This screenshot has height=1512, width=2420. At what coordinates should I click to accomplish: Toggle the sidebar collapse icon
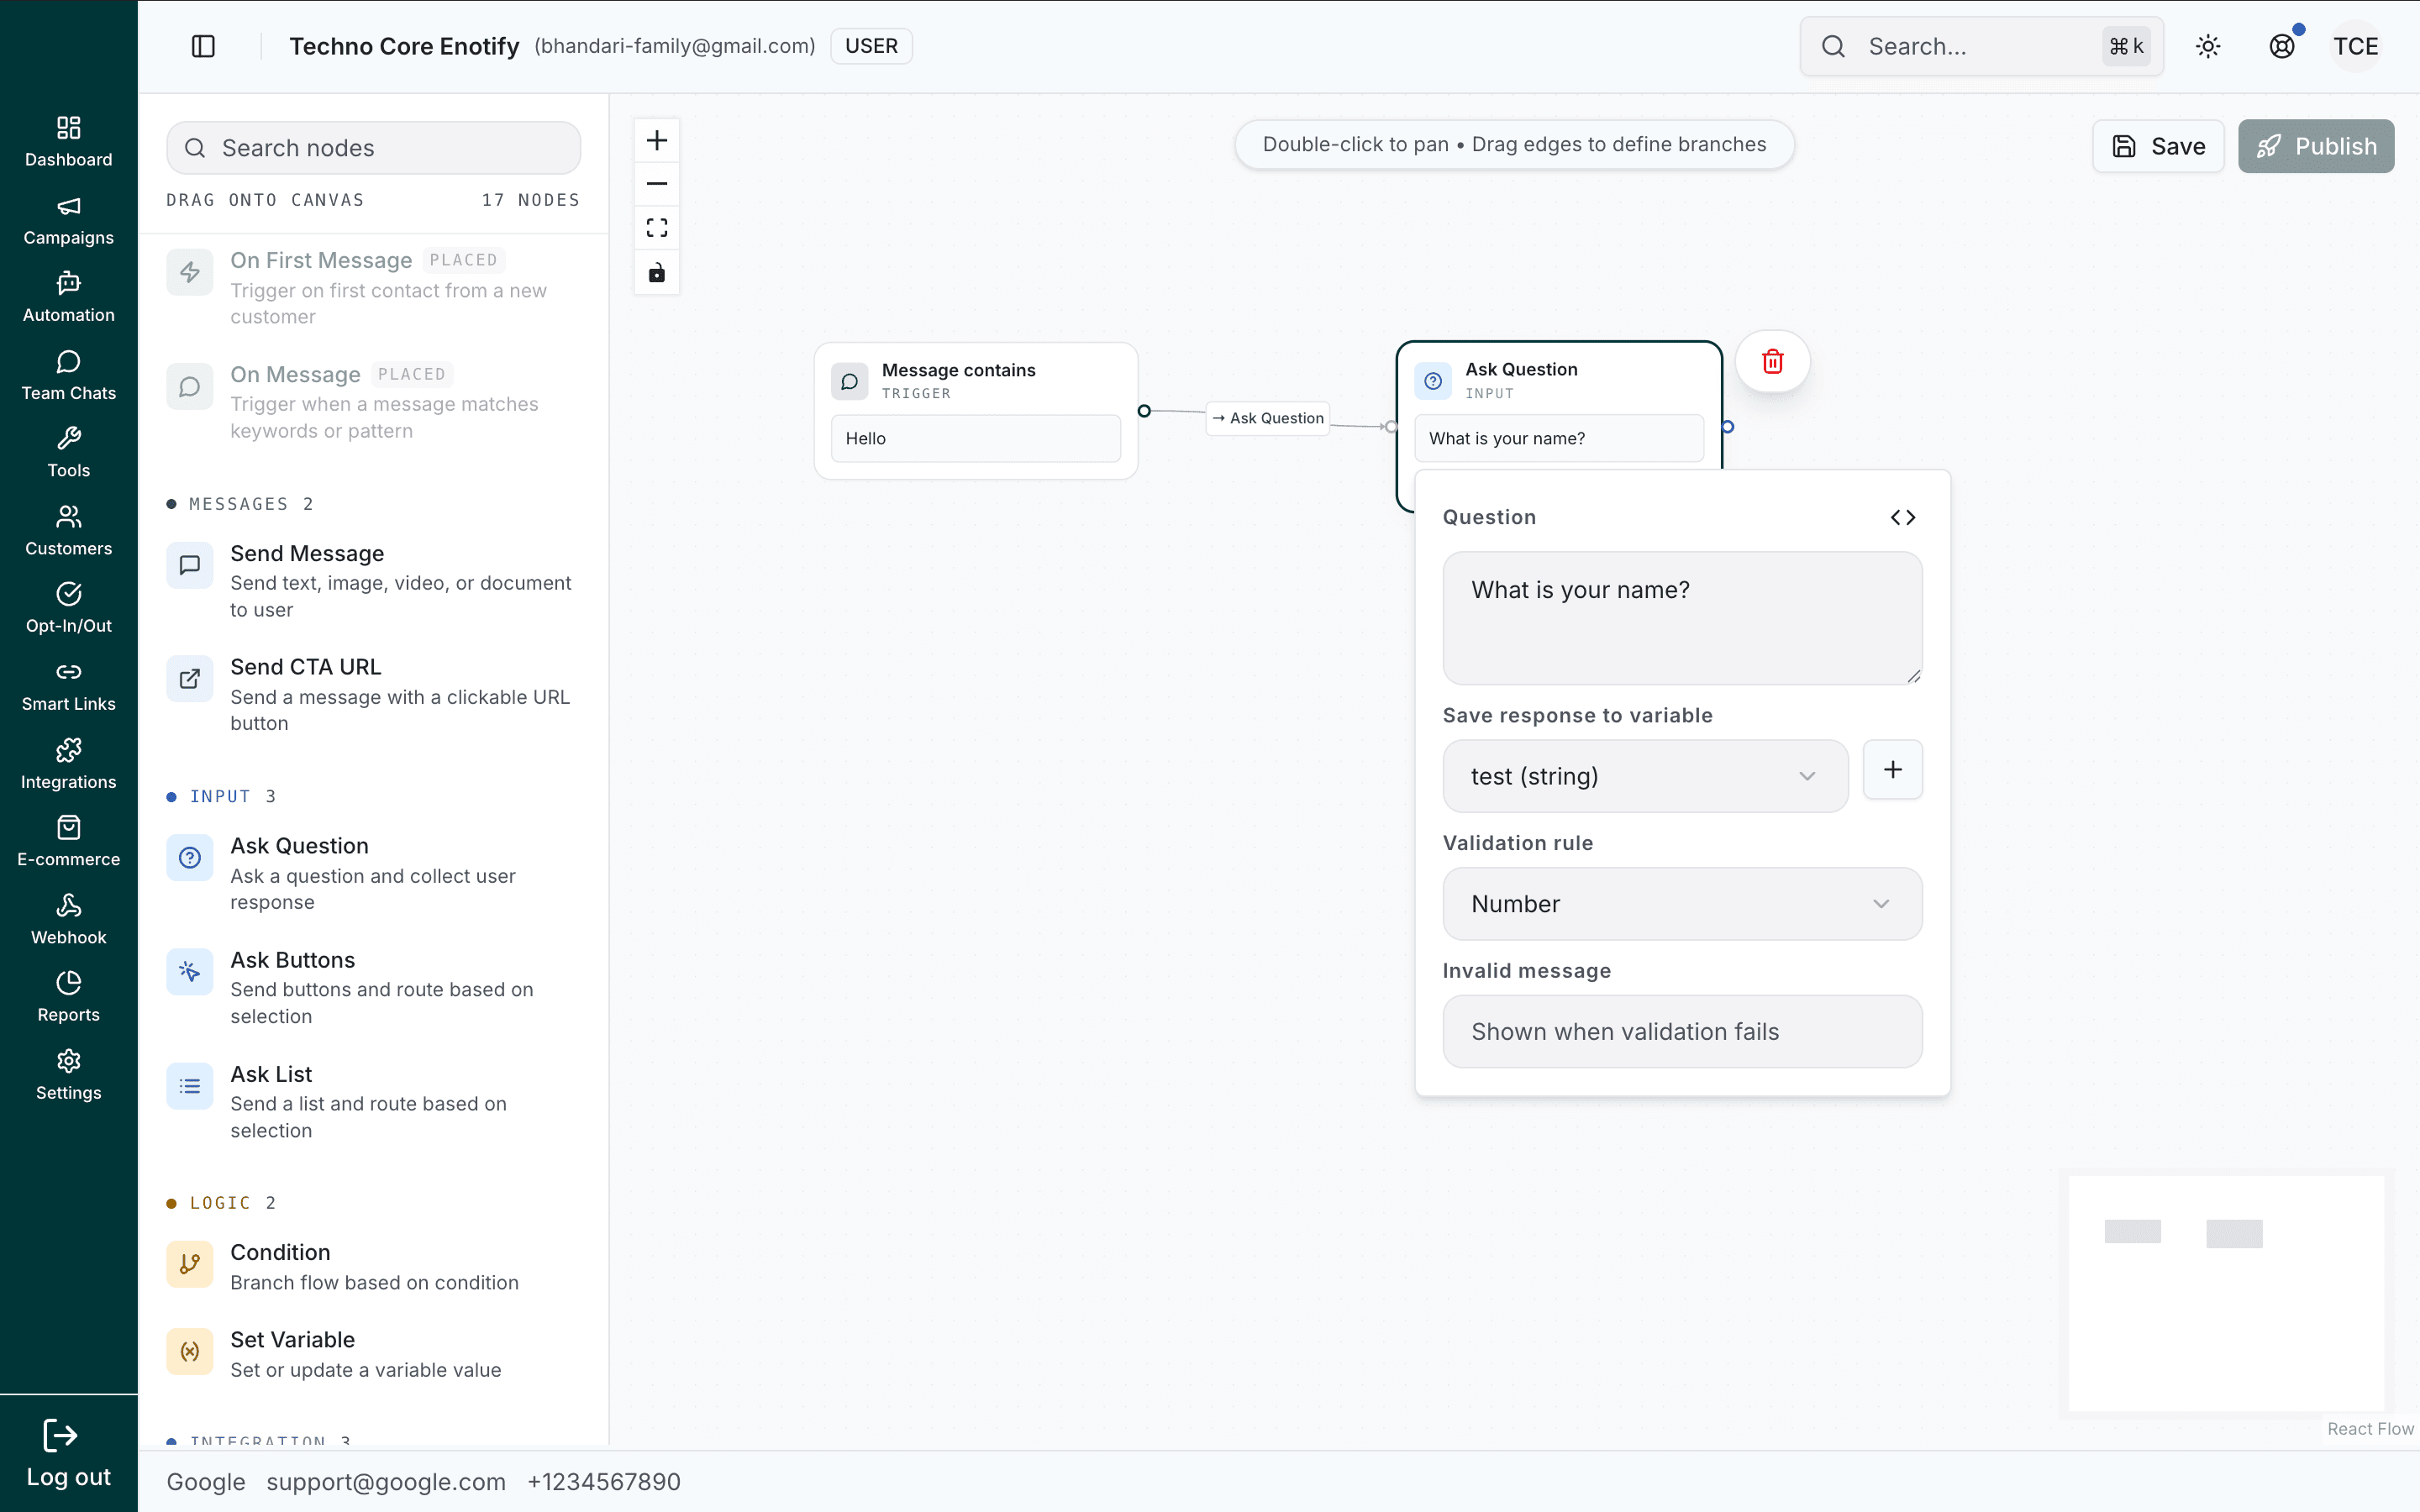click(x=203, y=46)
